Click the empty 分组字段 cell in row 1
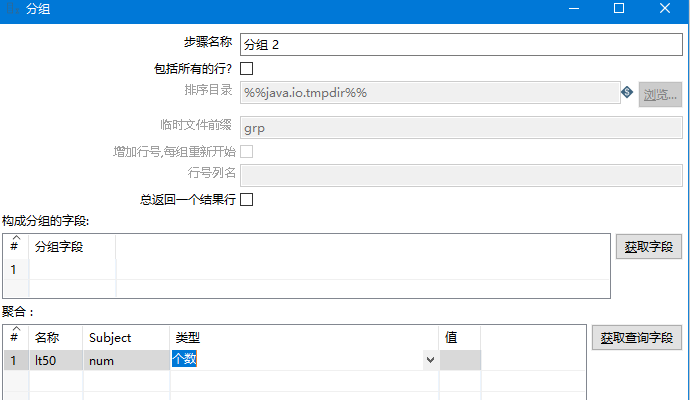690x400 pixels. [x=73, y=269]
